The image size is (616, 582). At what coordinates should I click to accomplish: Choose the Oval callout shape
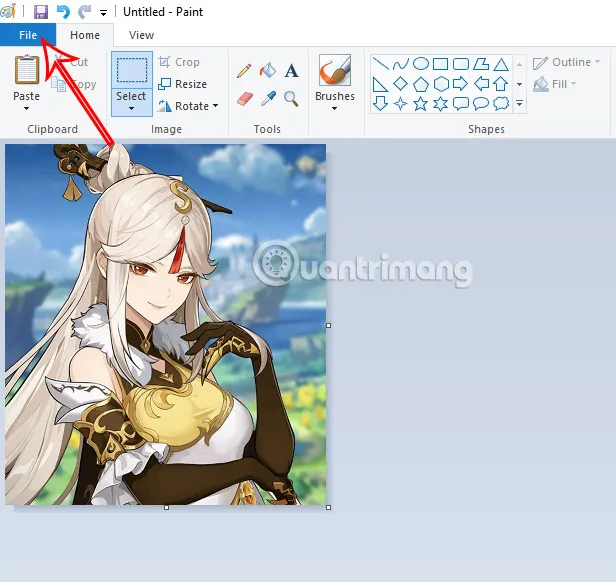point(481,104)
